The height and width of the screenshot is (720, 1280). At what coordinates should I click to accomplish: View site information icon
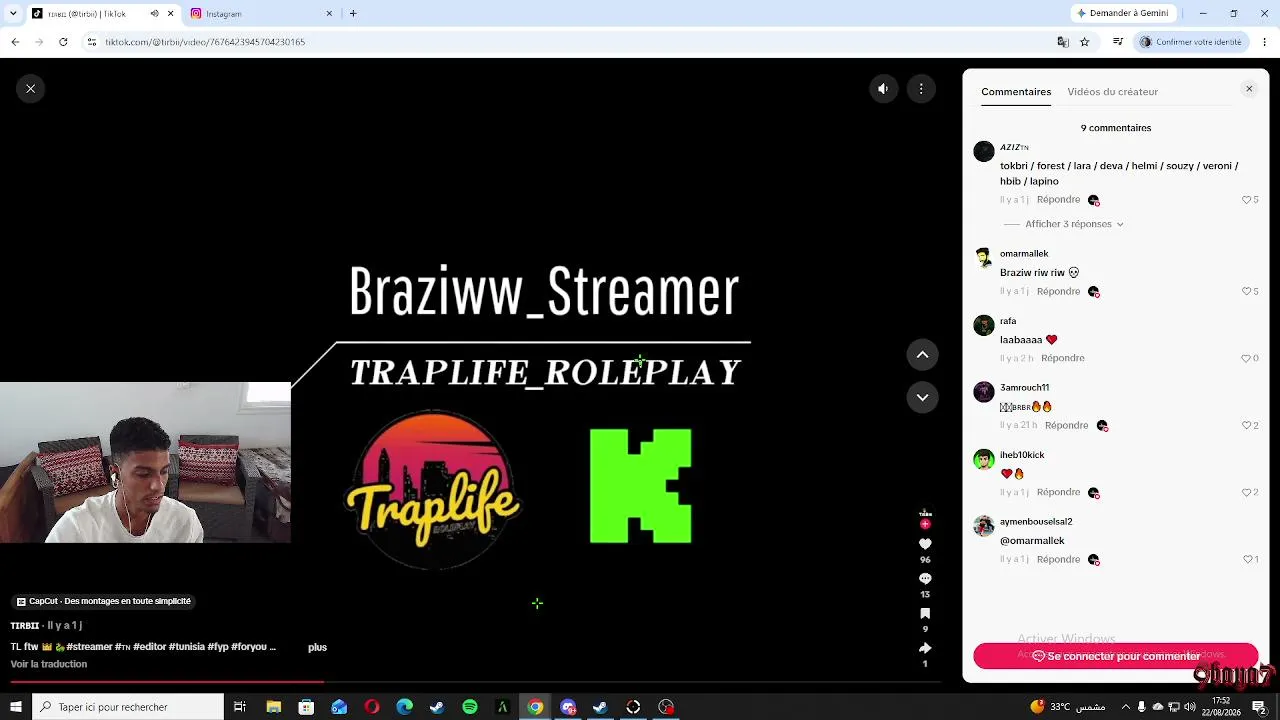[91, 42]
